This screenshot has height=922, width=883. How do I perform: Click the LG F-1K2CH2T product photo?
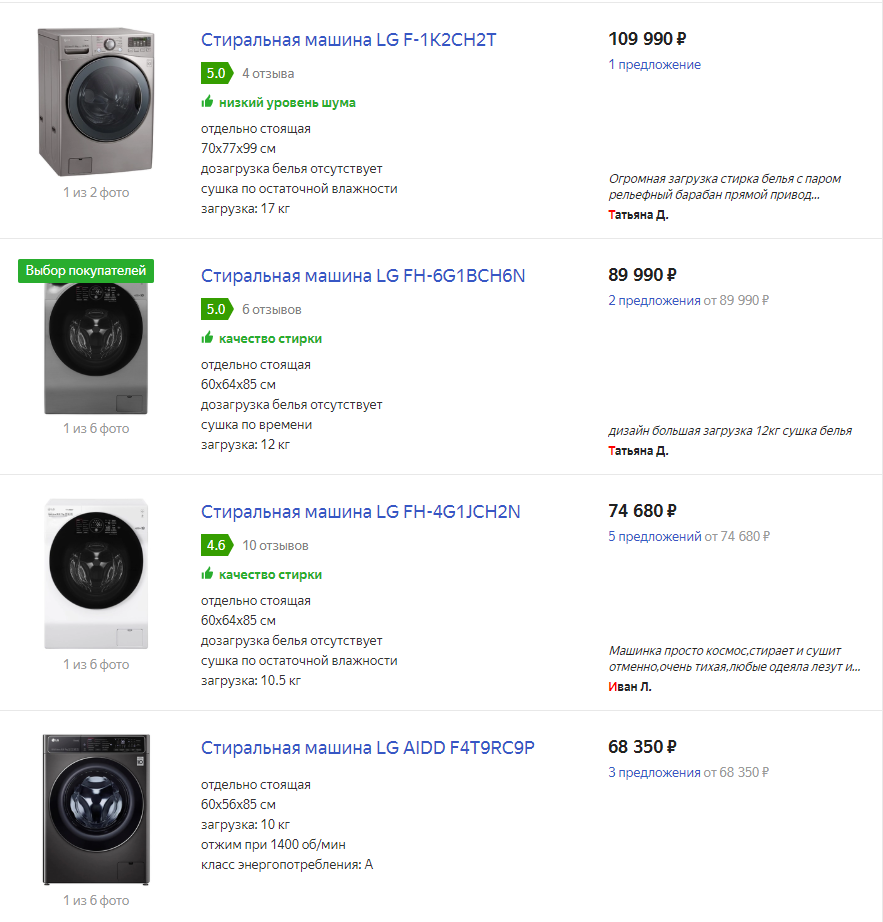[x=95, y=102]
